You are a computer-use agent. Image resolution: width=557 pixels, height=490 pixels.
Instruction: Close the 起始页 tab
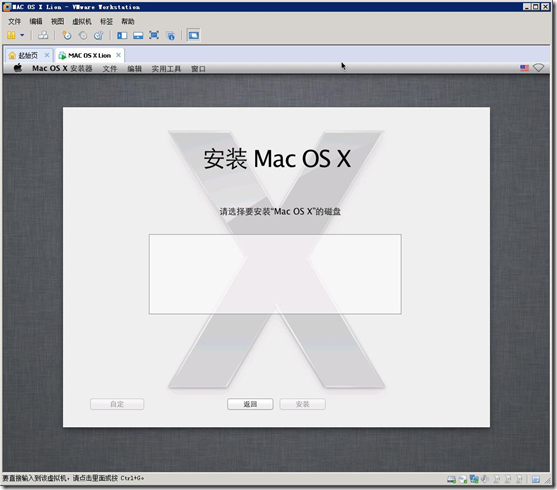coord(47,55)
